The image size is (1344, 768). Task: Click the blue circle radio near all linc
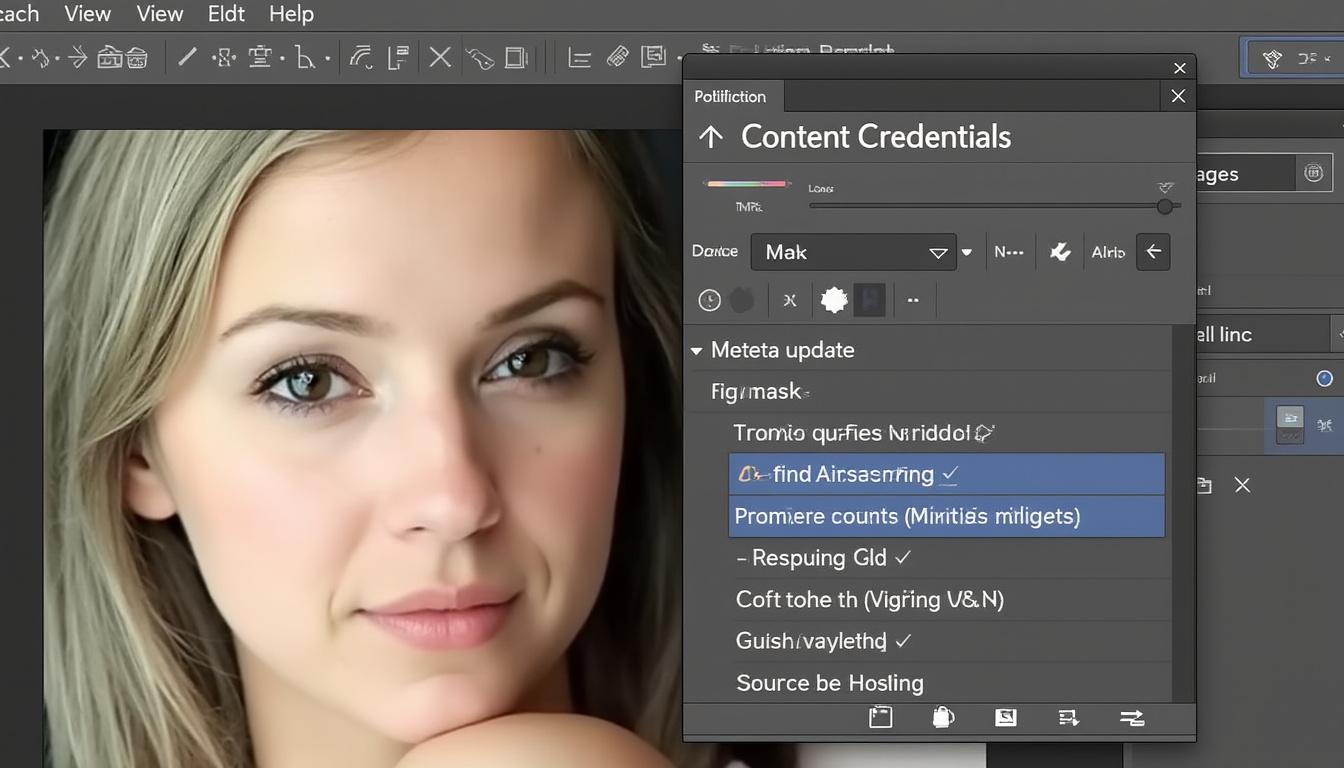pos(1324,378)
